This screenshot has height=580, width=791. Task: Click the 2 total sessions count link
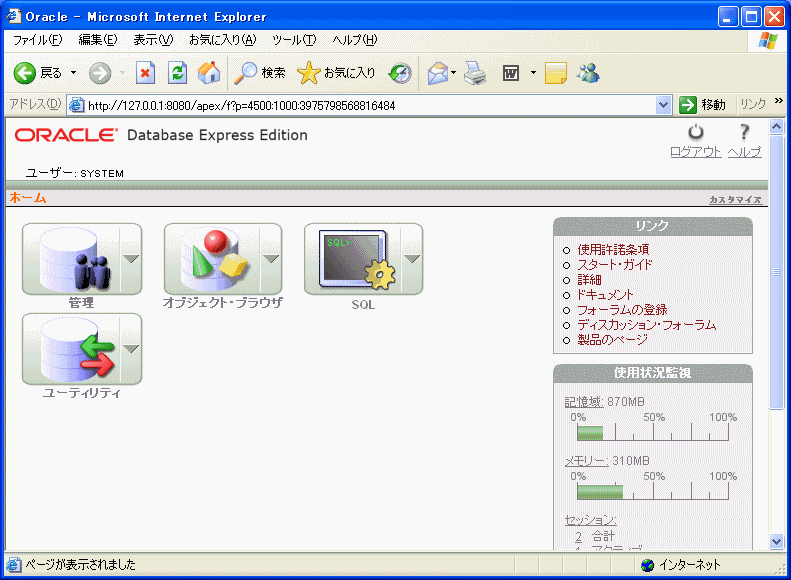coord(578,536)
